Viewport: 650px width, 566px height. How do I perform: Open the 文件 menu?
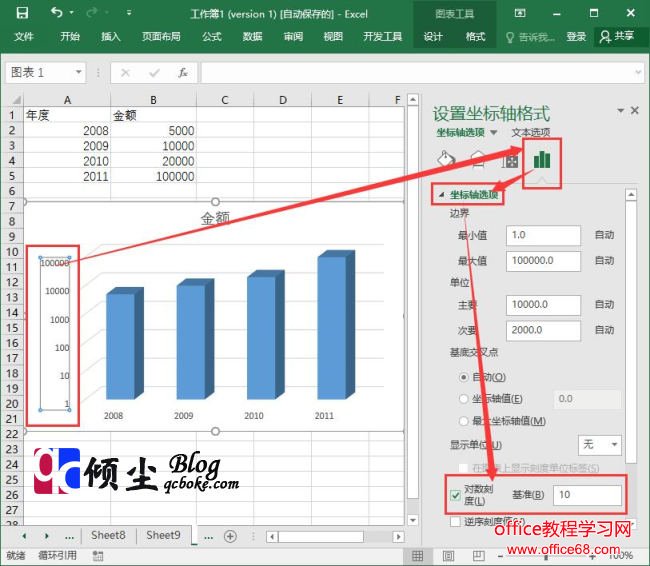24,36
